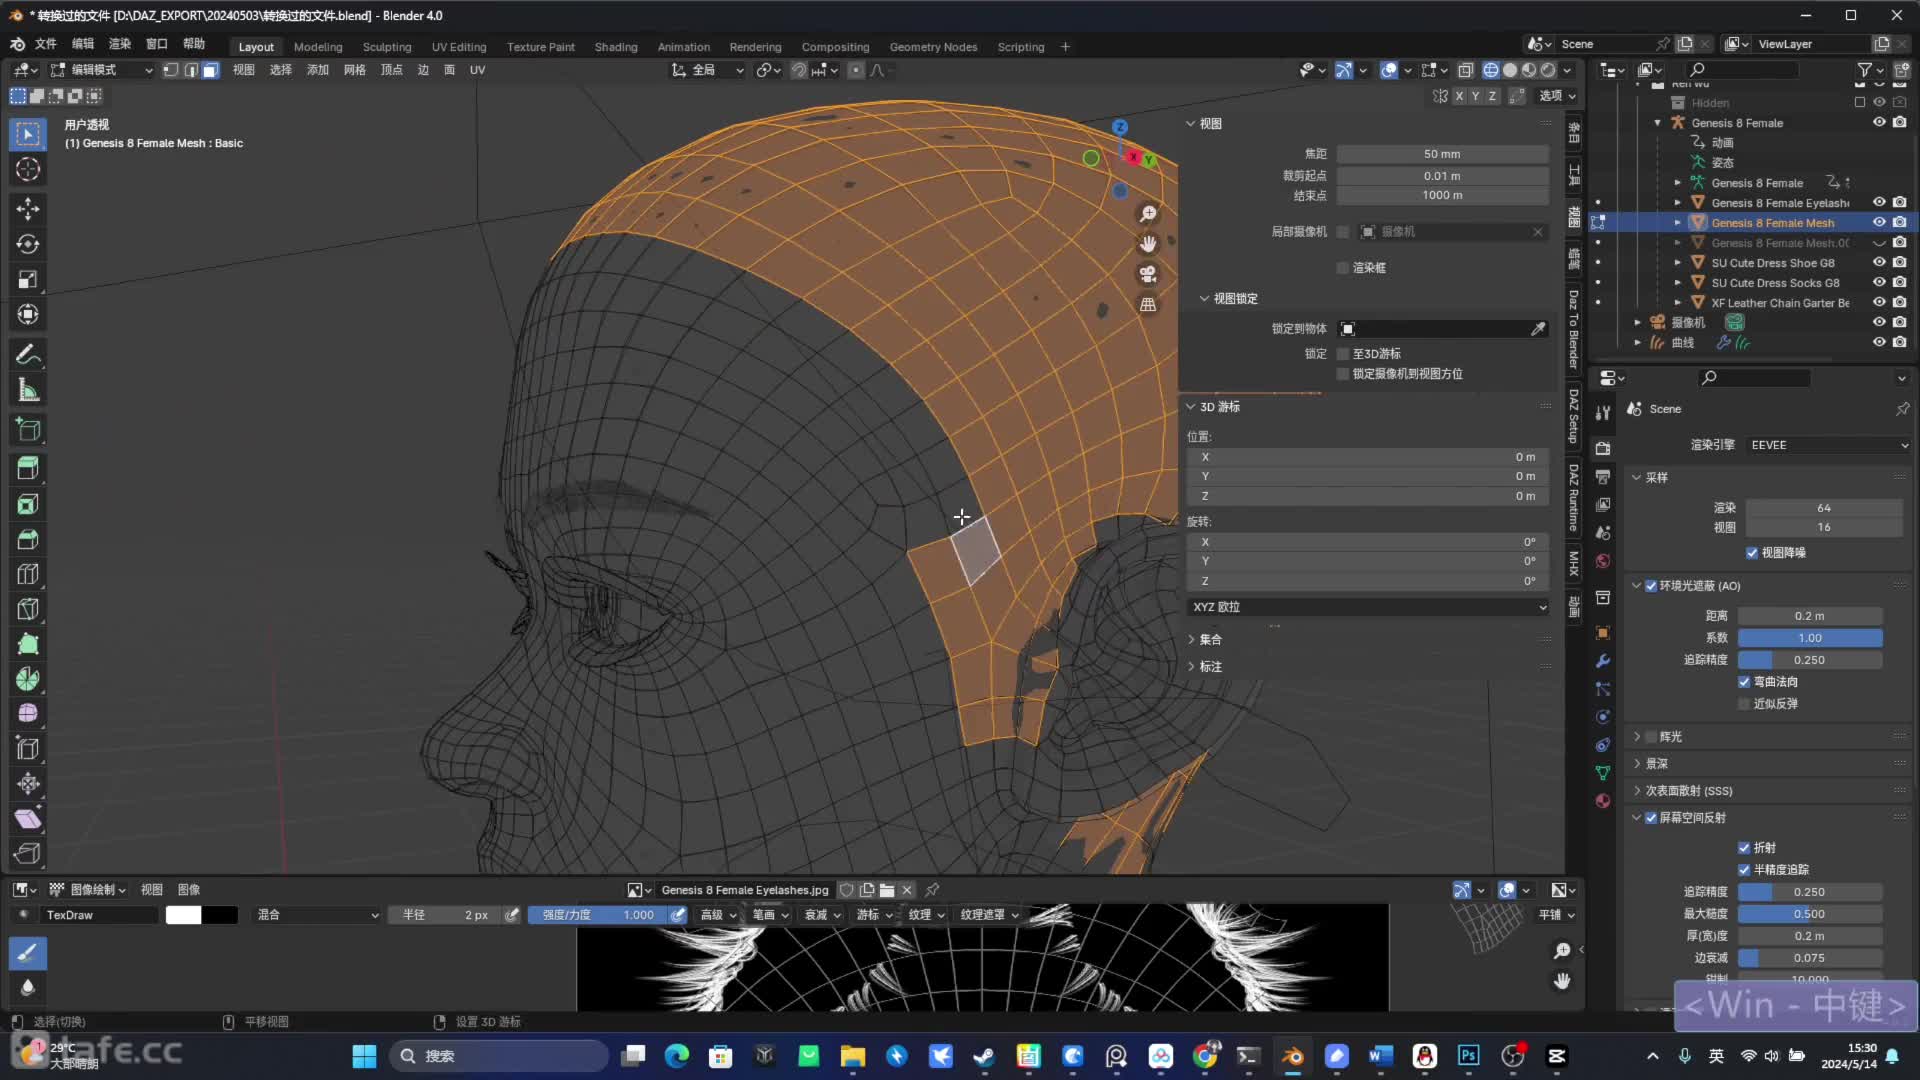Open Material properties tab icon

click(x=1603, y=801)
